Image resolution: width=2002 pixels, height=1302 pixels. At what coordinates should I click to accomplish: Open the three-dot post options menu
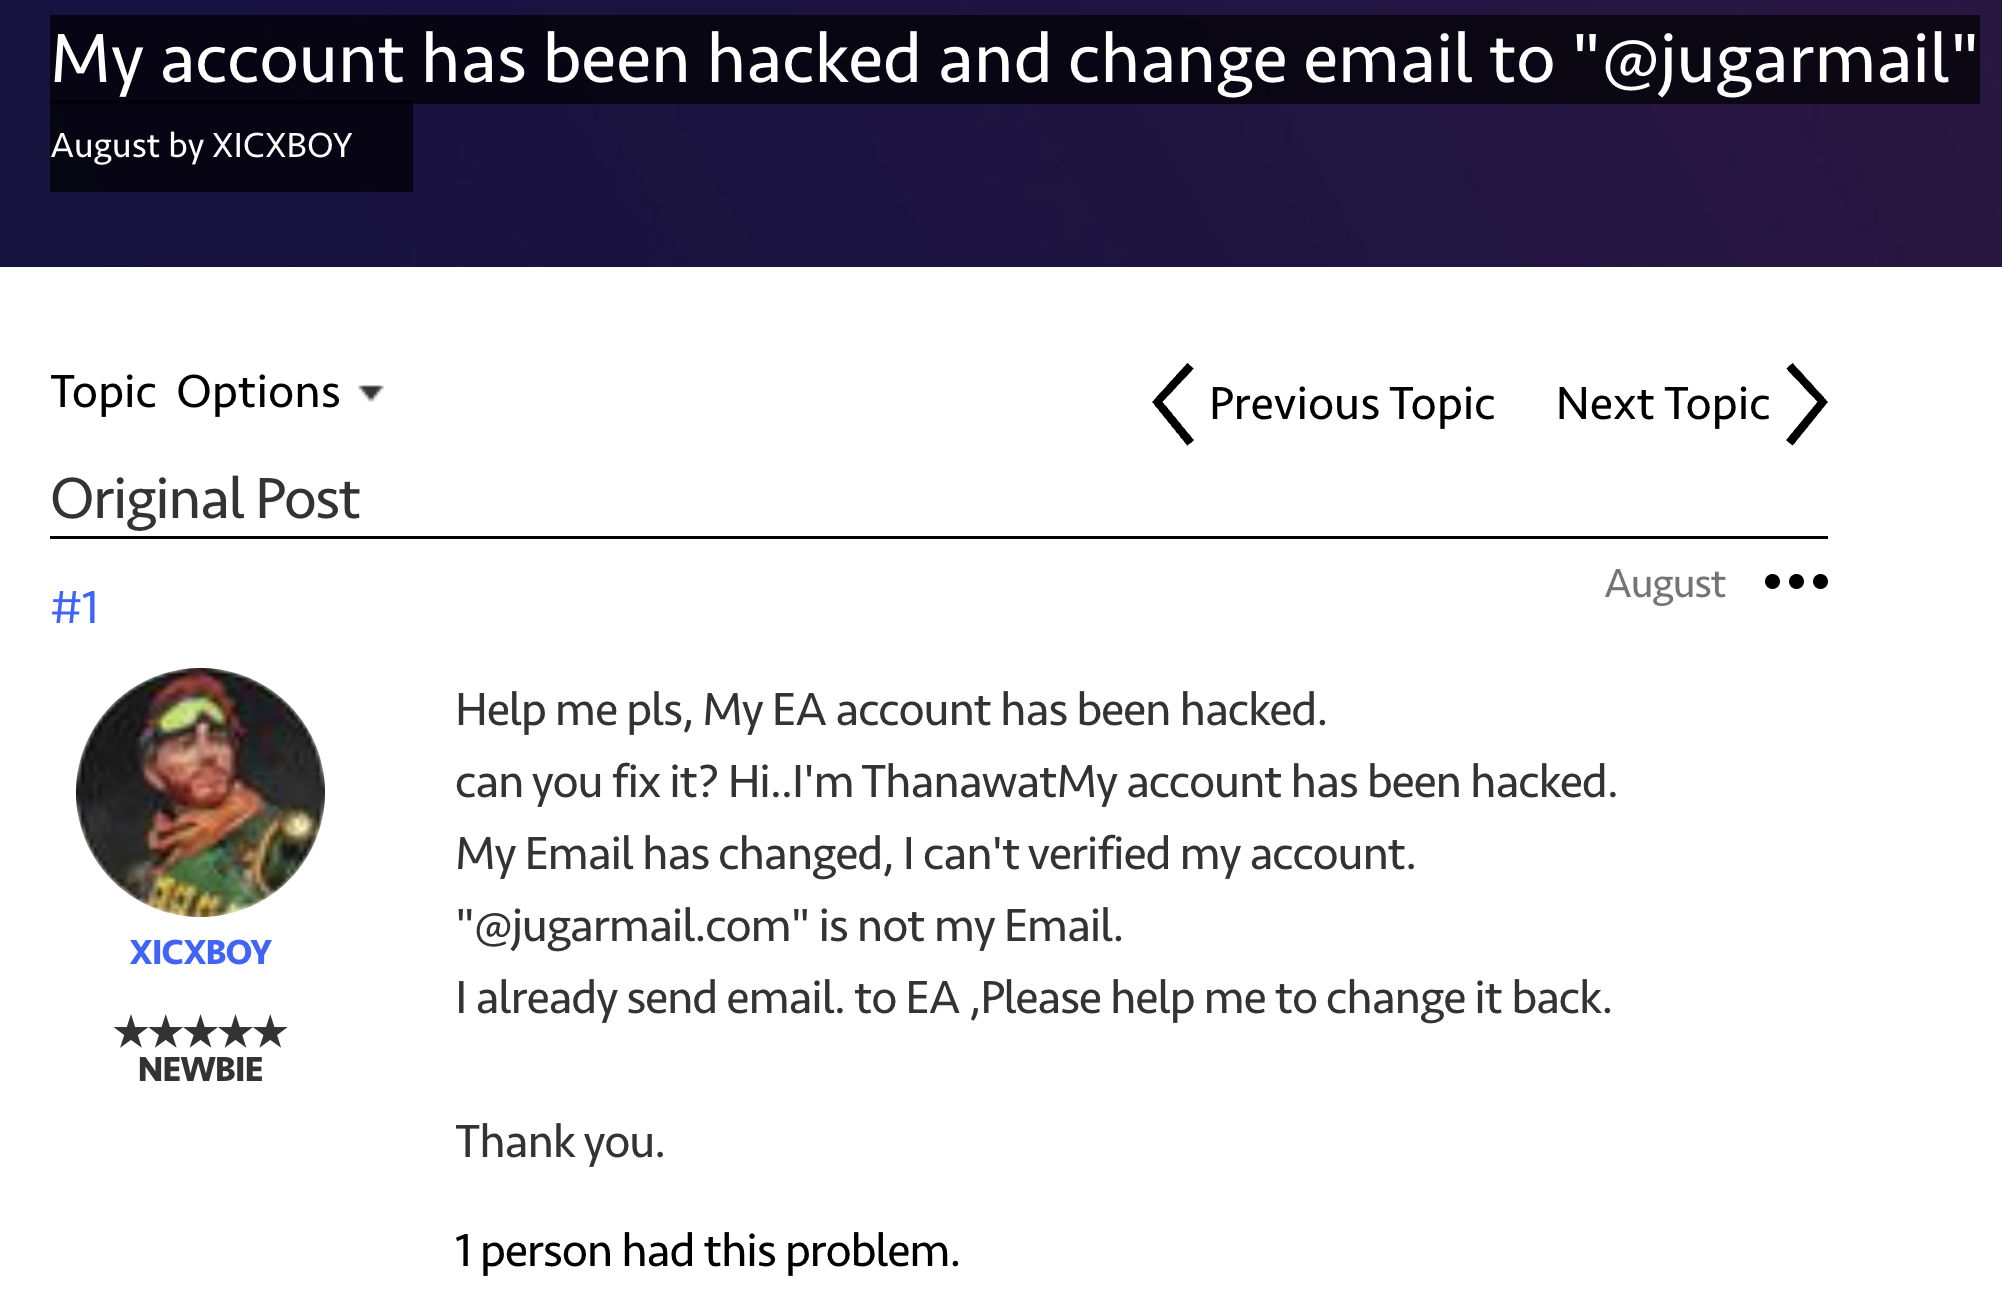pos(1796,581)
